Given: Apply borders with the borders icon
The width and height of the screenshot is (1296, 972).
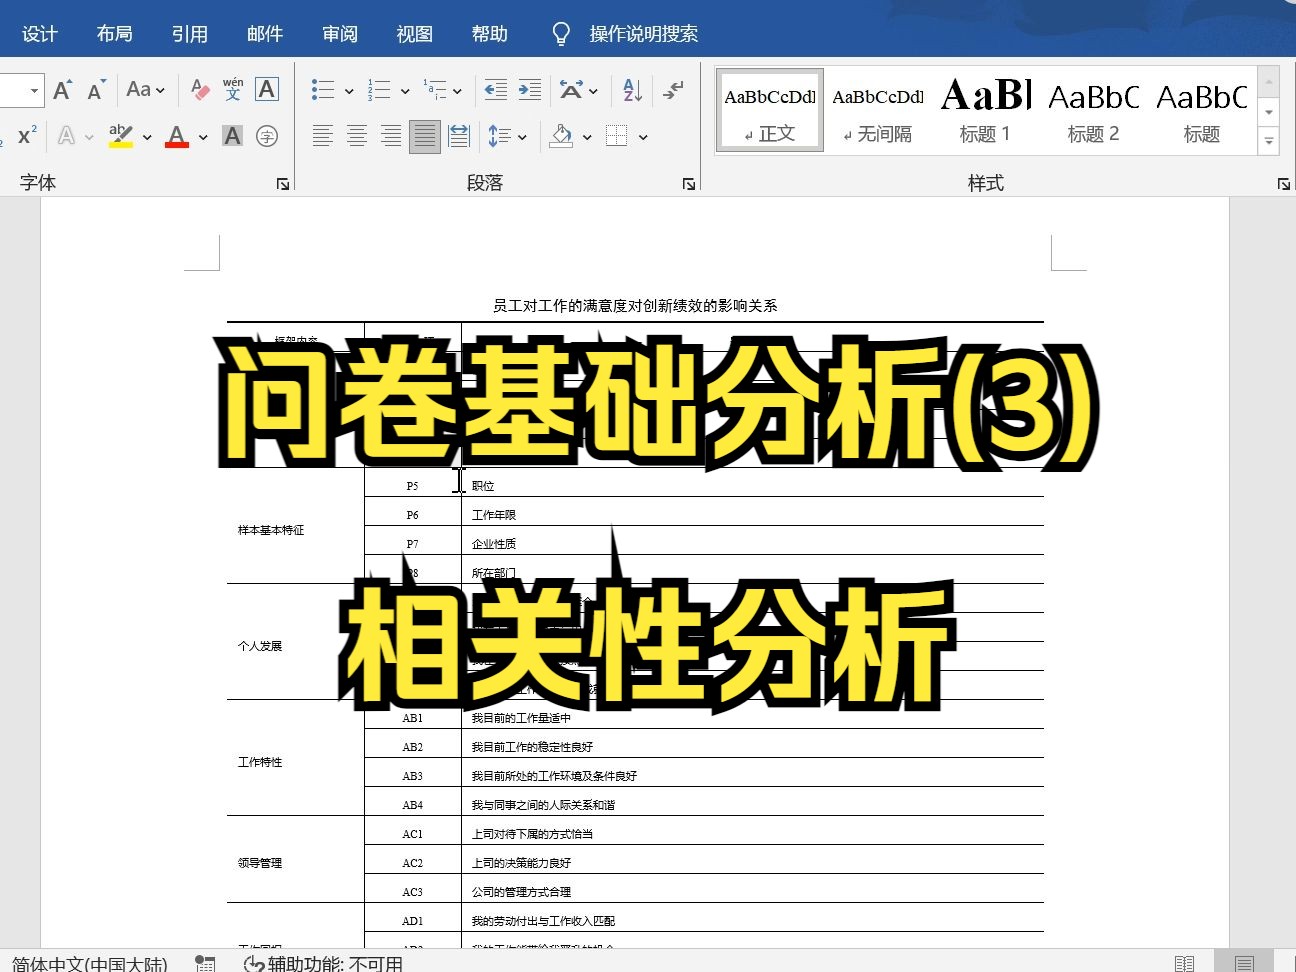Looking at the screenshot, I should pos(617,136).
